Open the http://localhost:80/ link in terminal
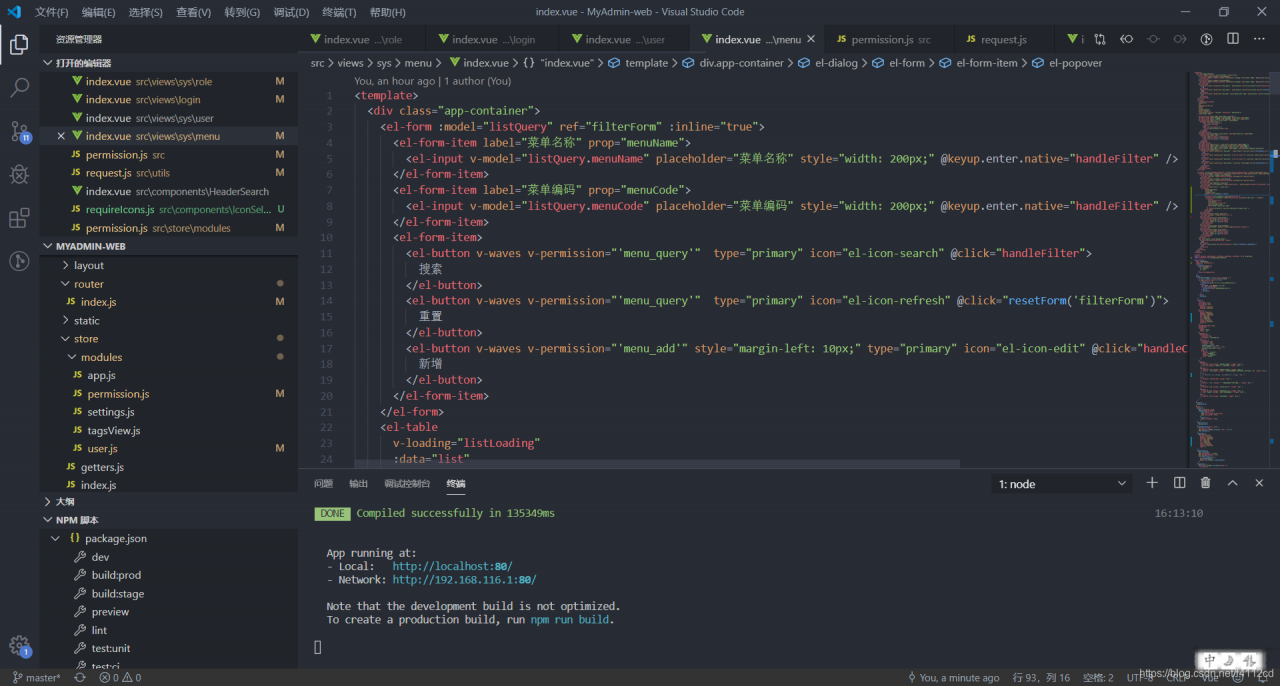Screen dimensions: 1280x686 pyautogui.click(x=452, y=566)
